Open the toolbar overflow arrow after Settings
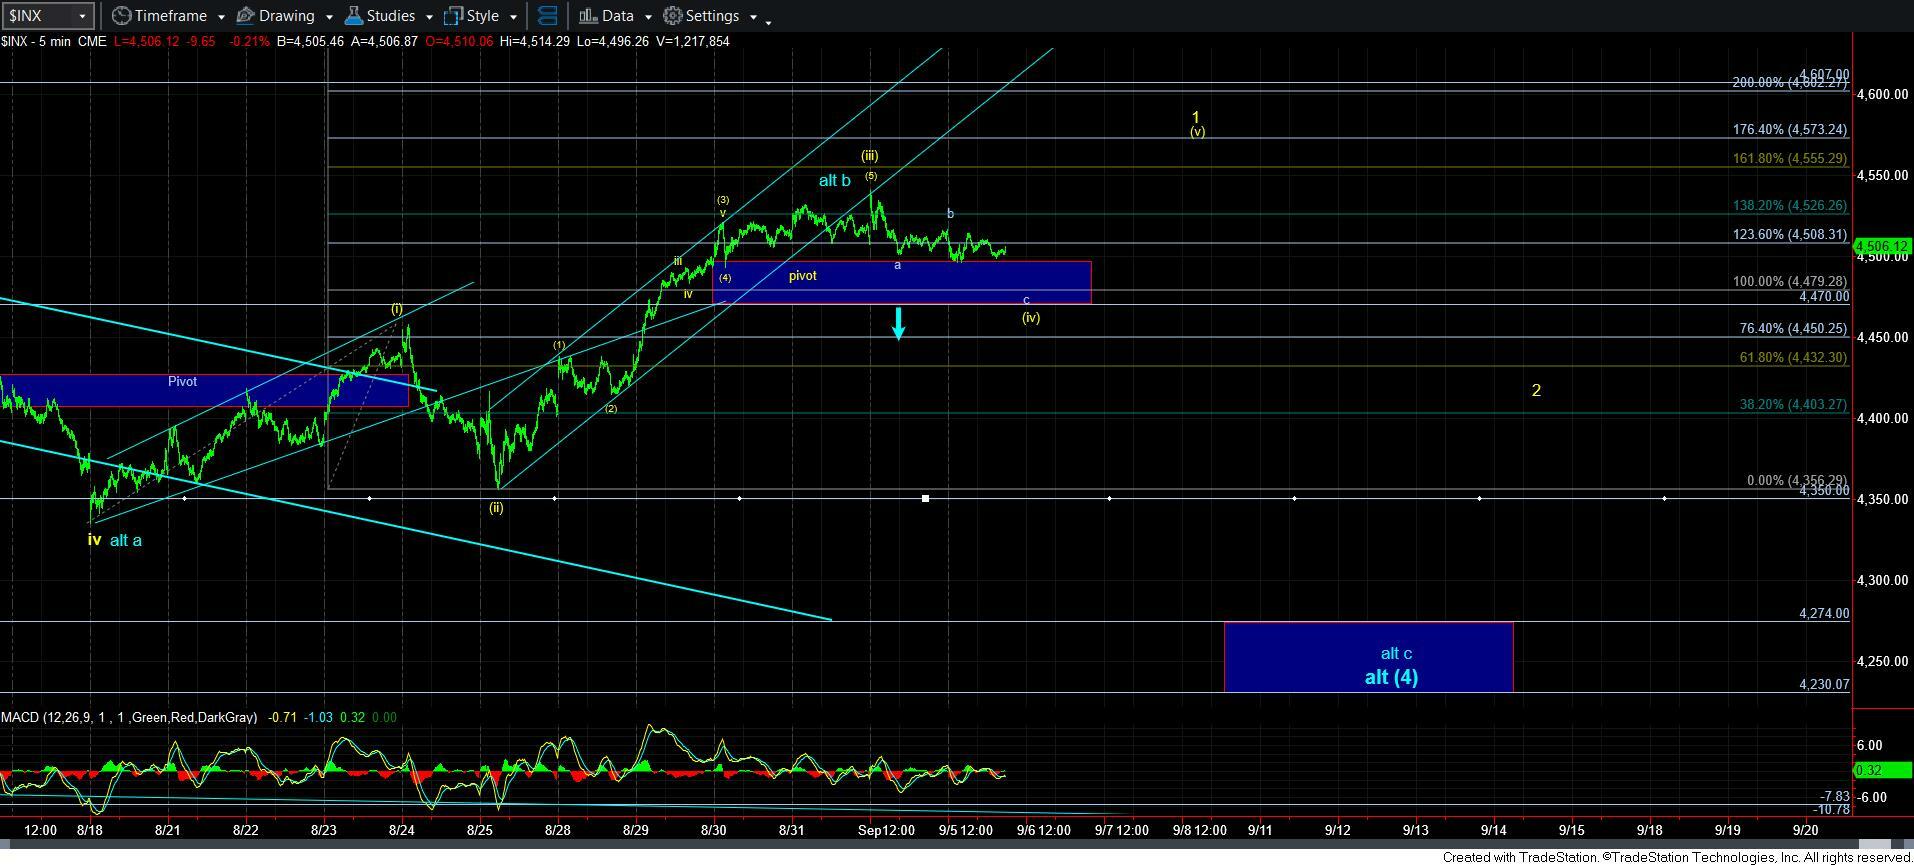Image resolution: width=1914 pixels, height=865 pixels. (768, 20)
